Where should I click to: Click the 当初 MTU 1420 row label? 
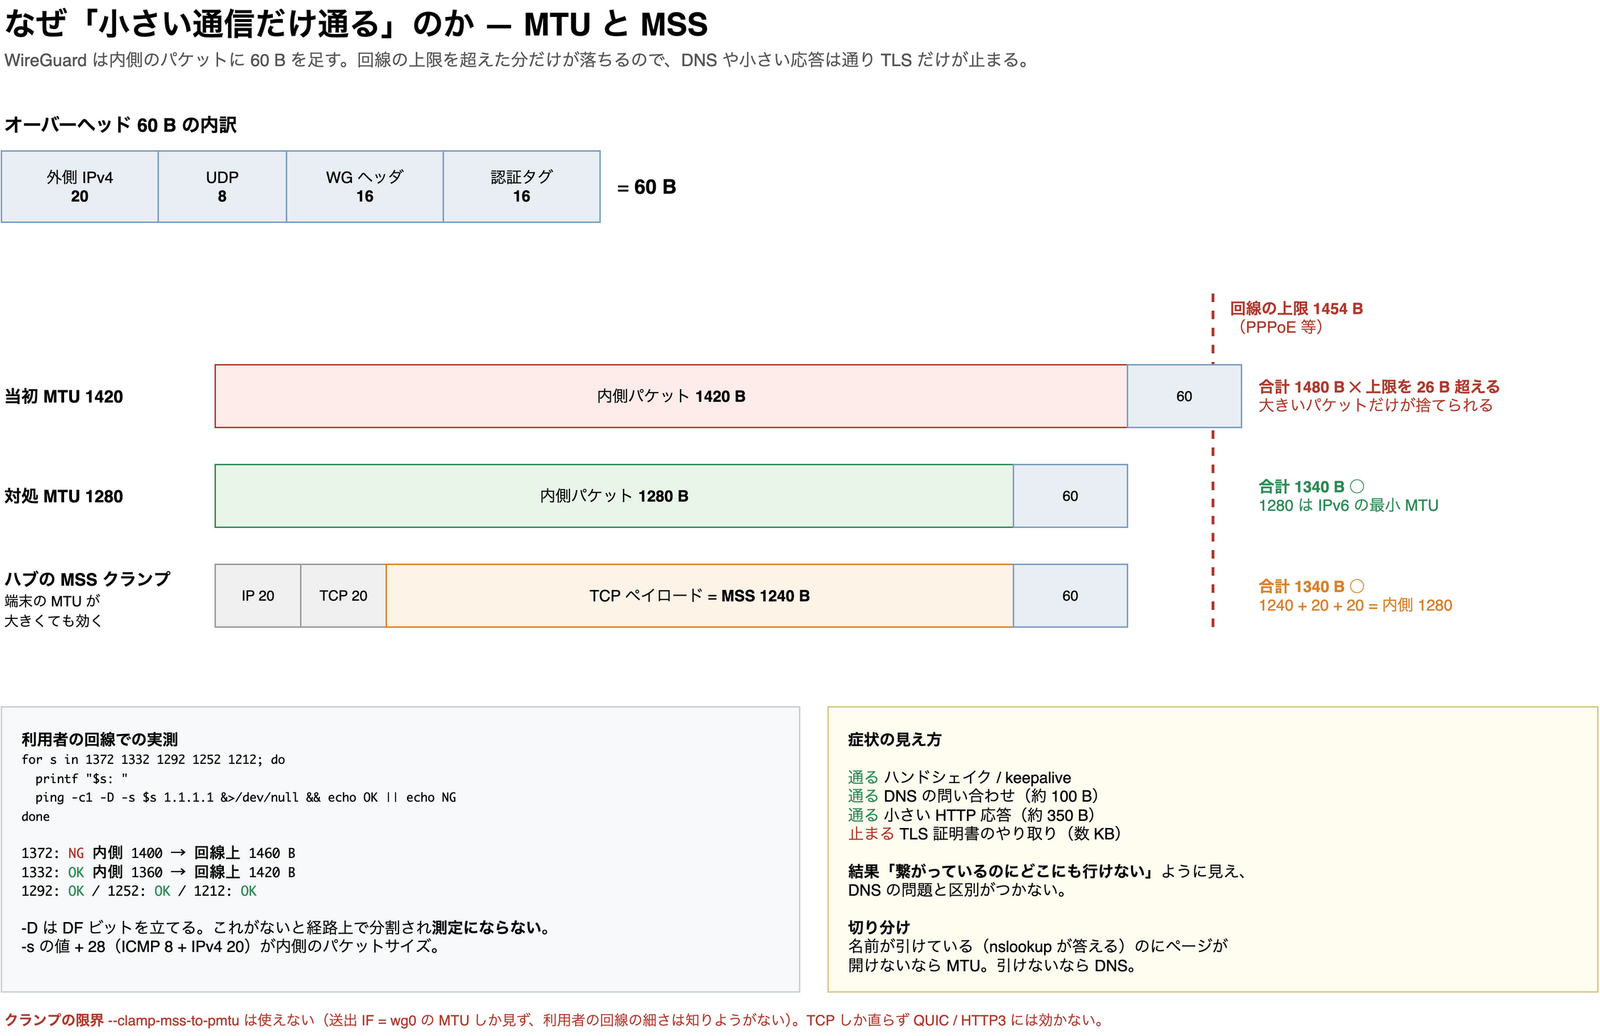pyautogui.click(x=64, y=397)
